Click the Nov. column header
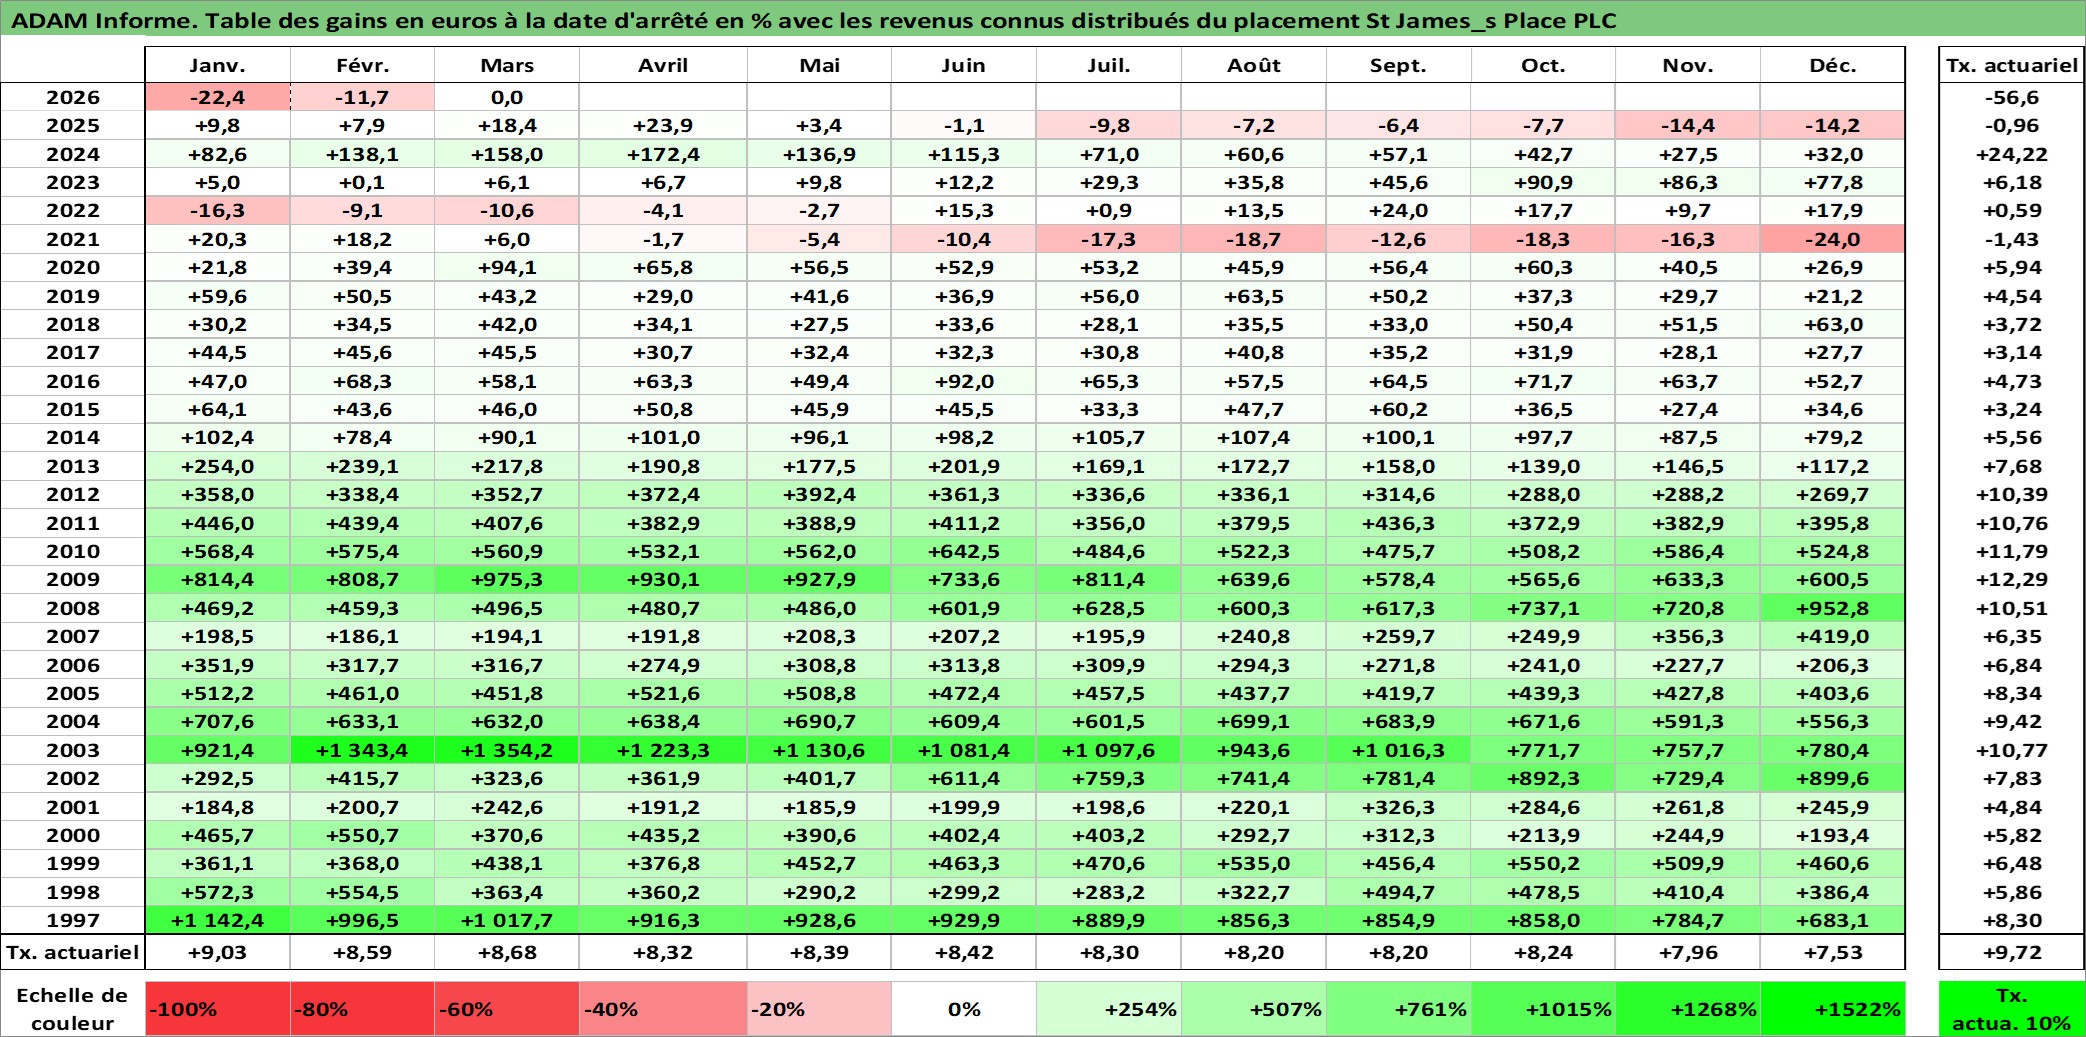 coord(1688,65)
